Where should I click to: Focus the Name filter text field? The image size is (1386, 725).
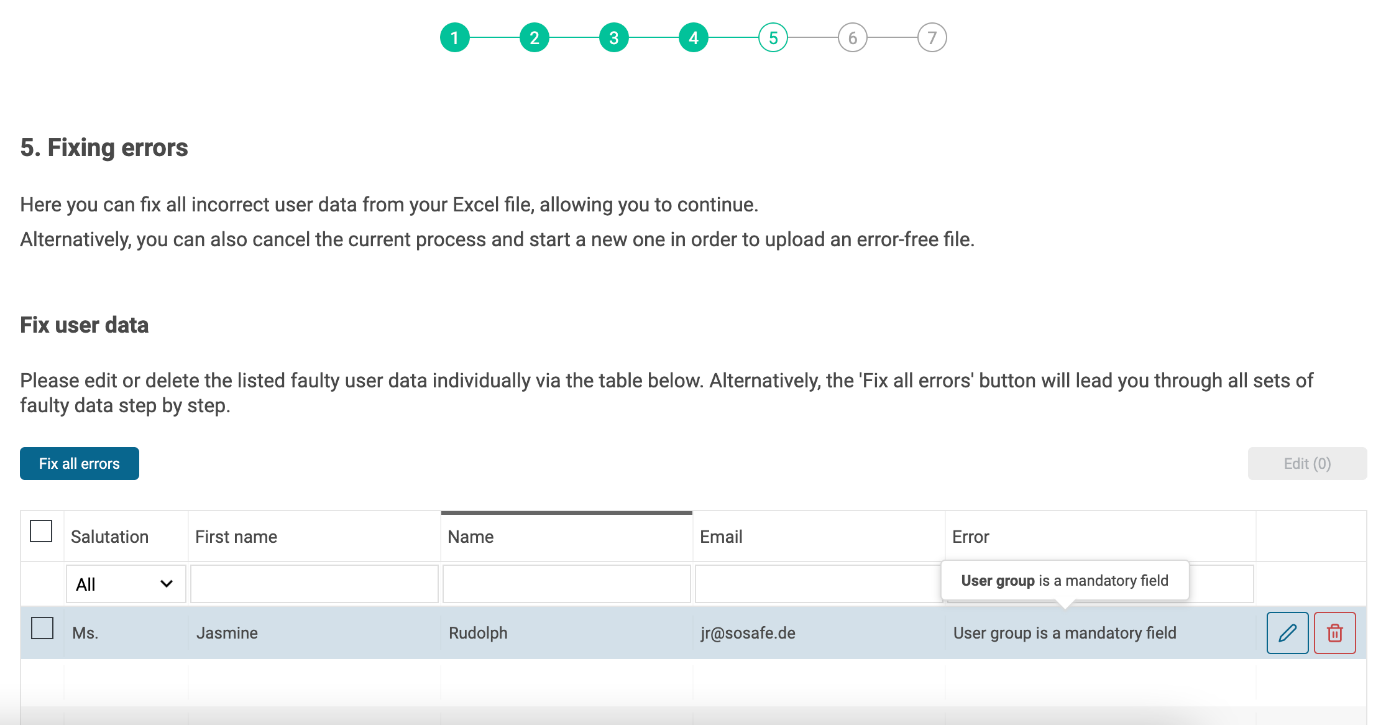[566, 584]
